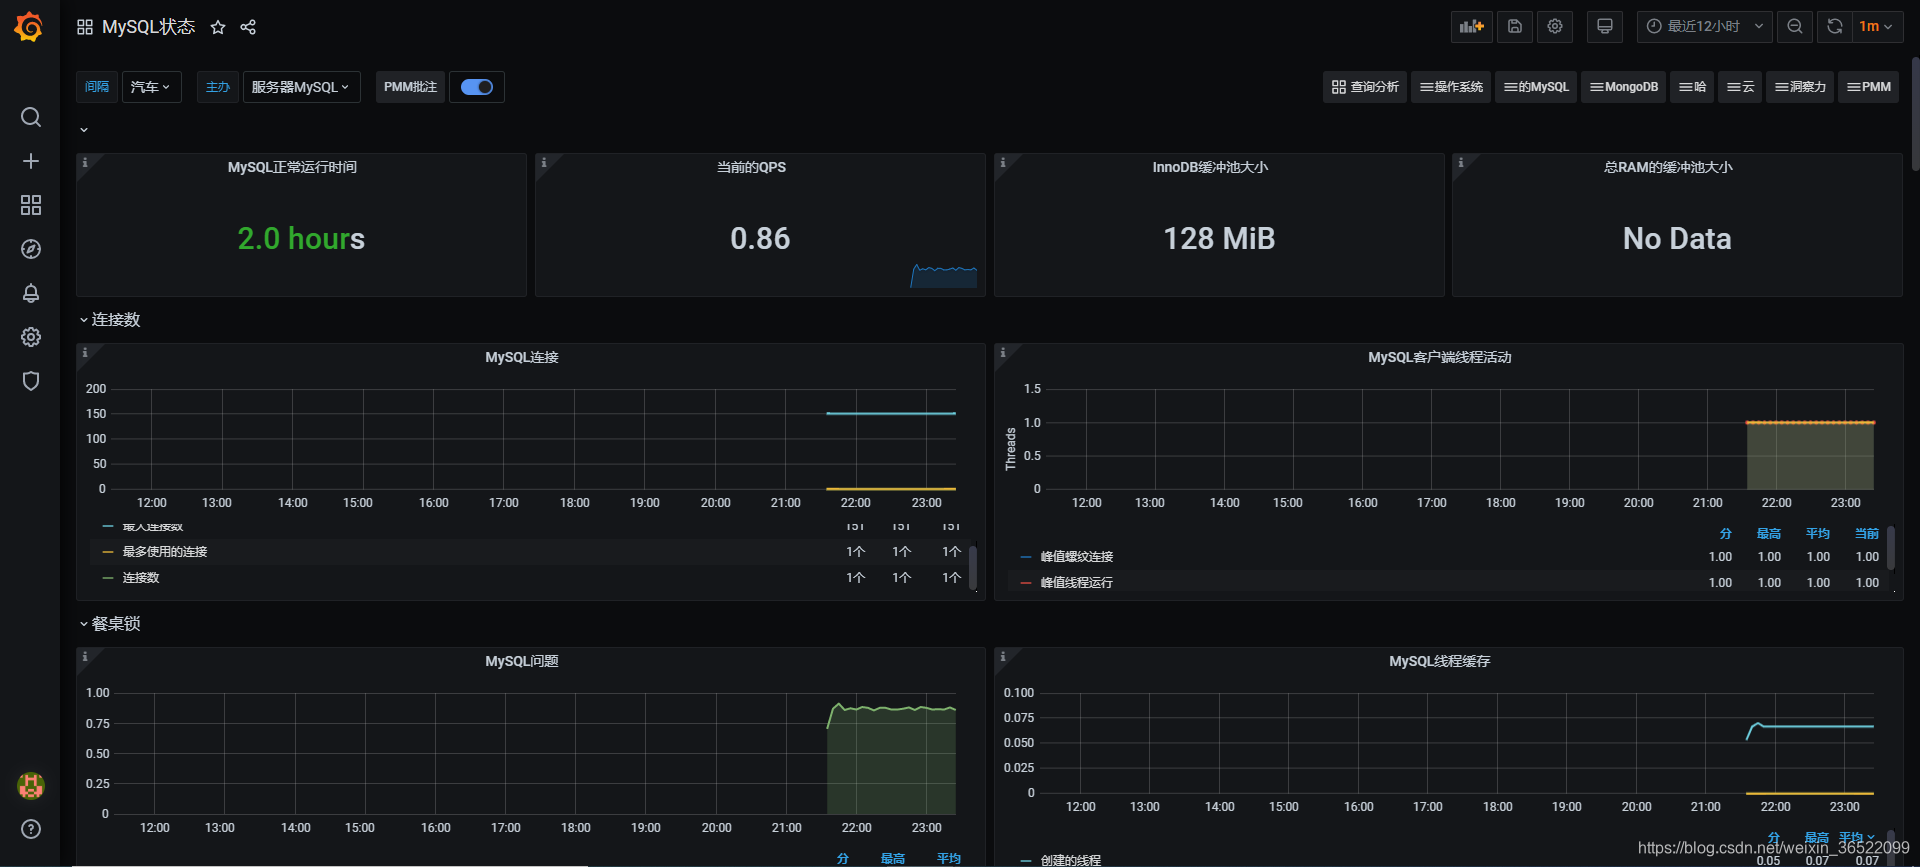The width and height of the screenshot is (1920, 867).
Task: Toggle 创建的线程 series in legend
Action: [1070, 860]
